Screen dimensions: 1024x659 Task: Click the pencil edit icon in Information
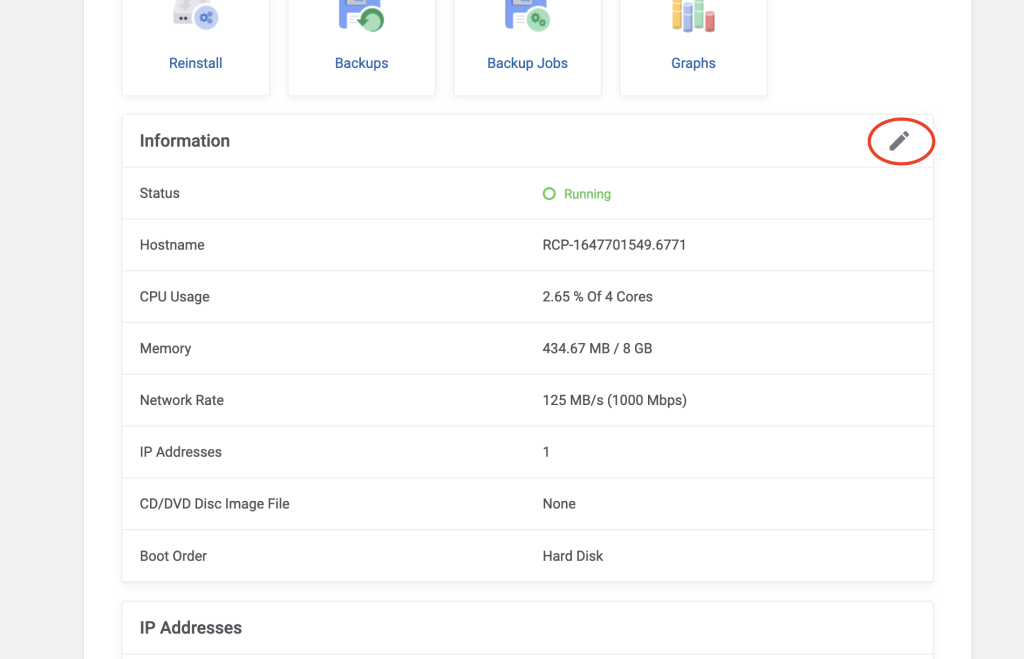tap(899, 141)
